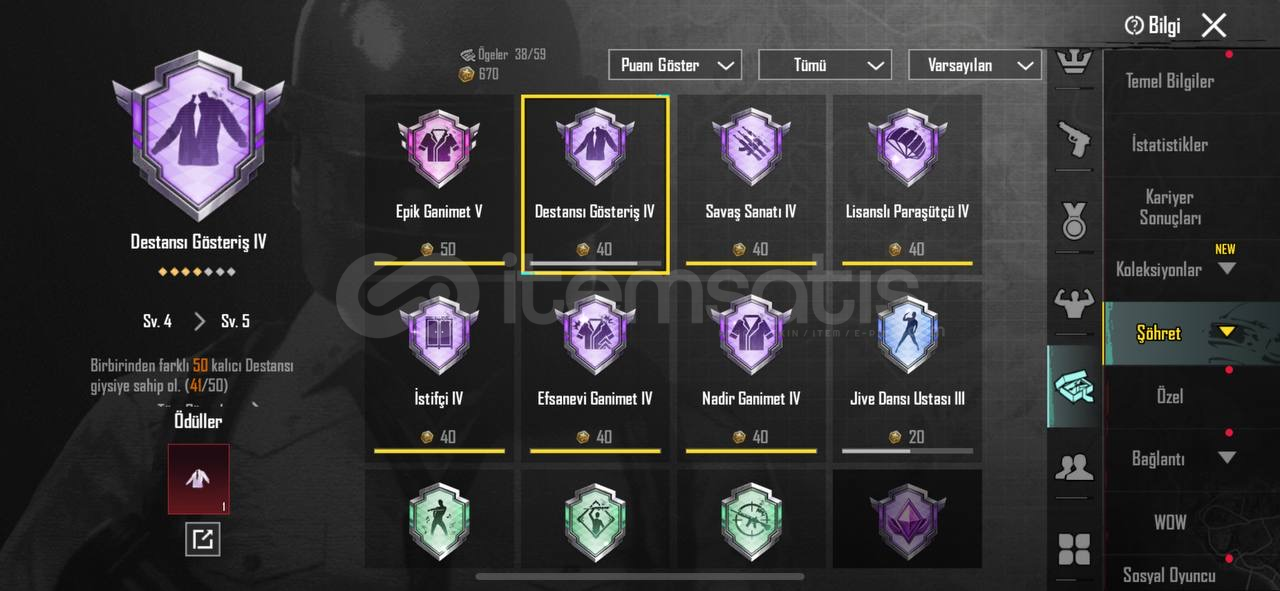Click the jacket reward thumbnail under Ödüller

click(199, 479)
